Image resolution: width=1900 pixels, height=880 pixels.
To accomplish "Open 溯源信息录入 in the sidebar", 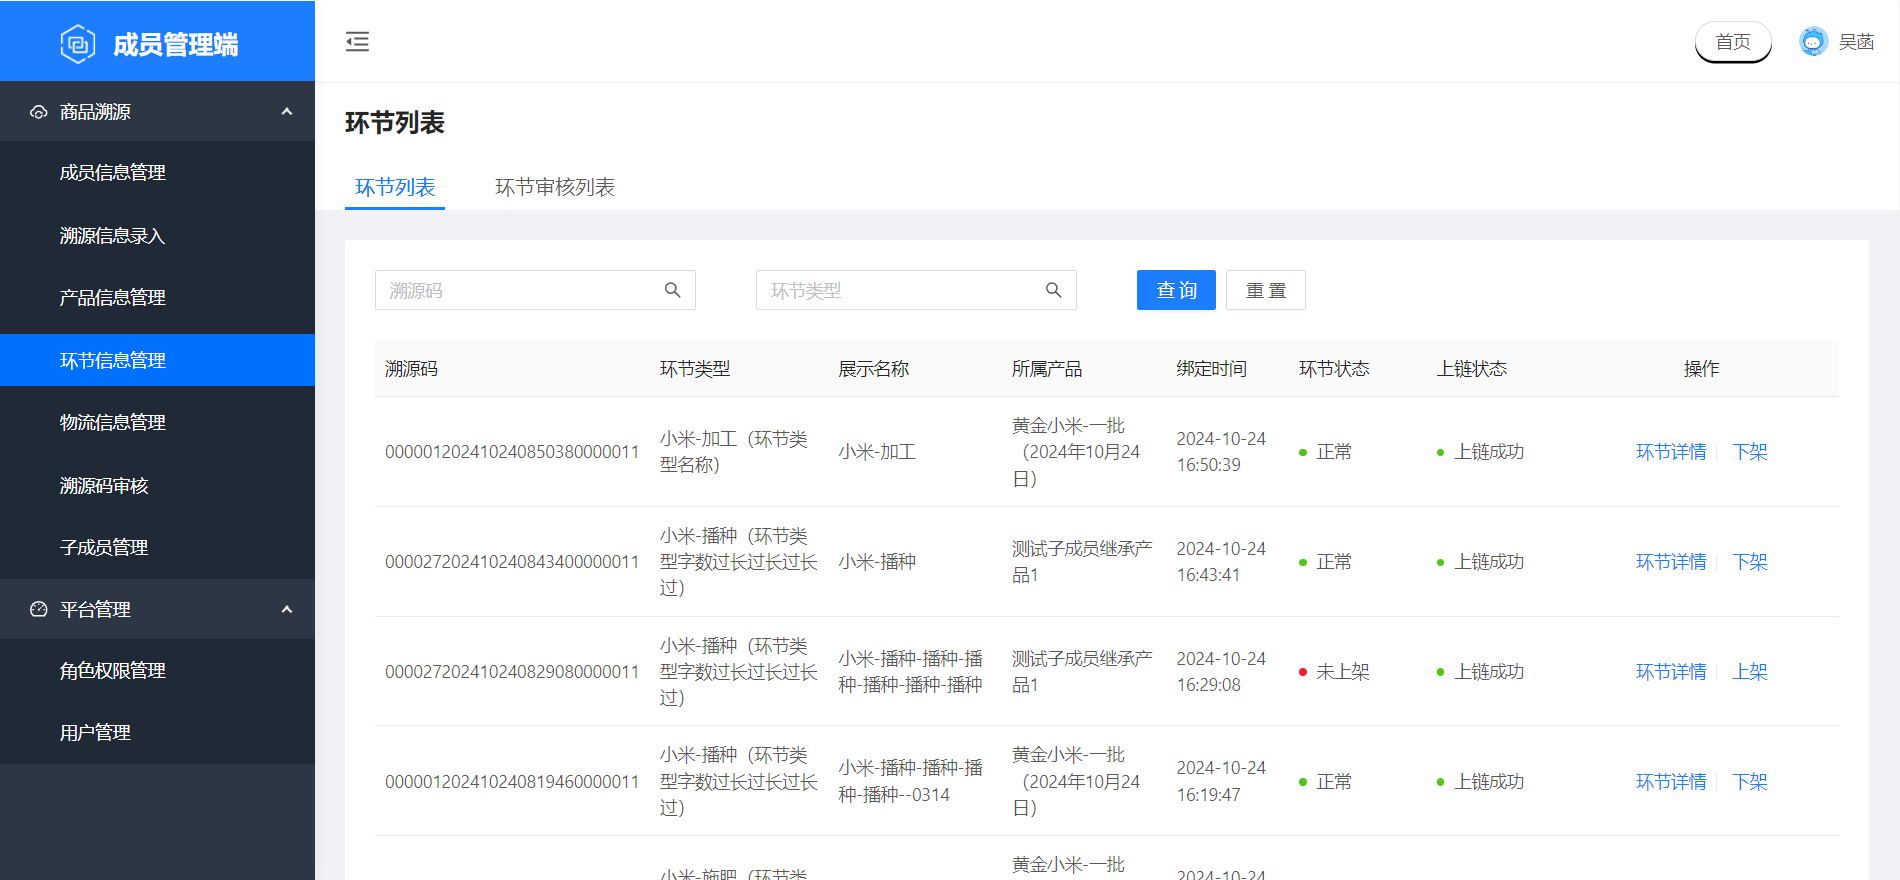I will [x=112, y=235].
